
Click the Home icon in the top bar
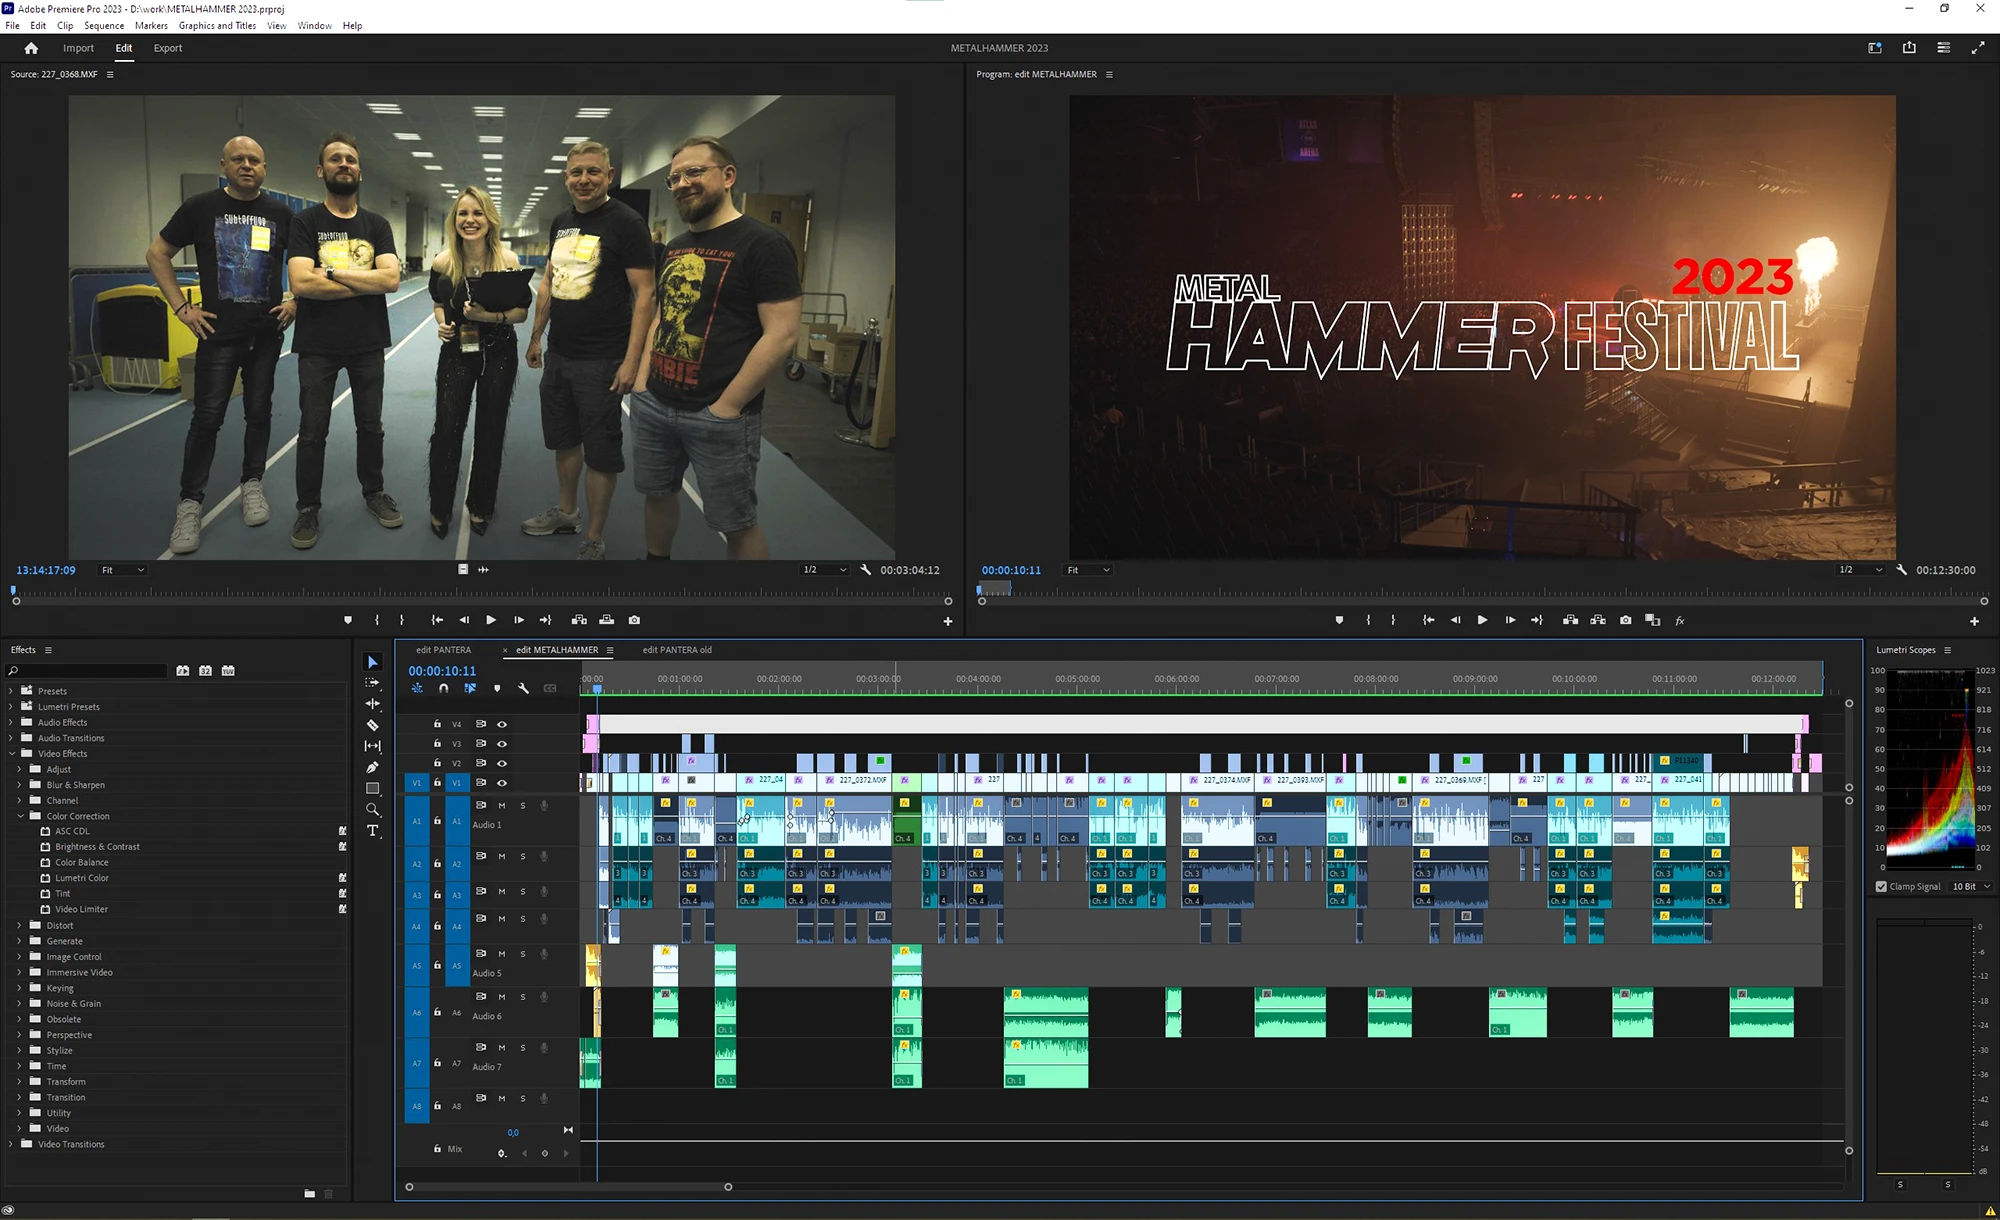click(x=31, y=48)
